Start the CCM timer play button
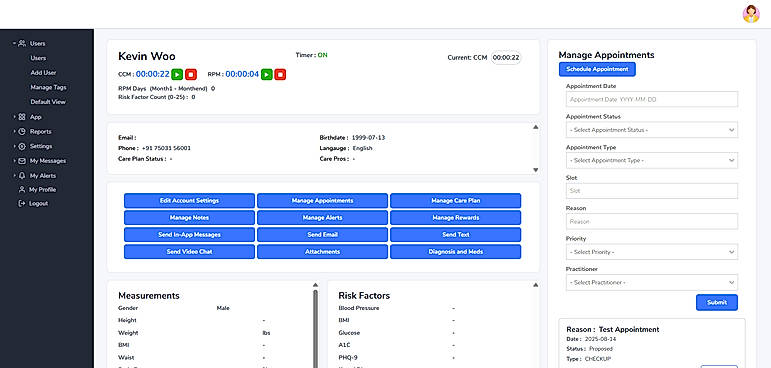Screen dimensions: 771x368 coord(178,74)
